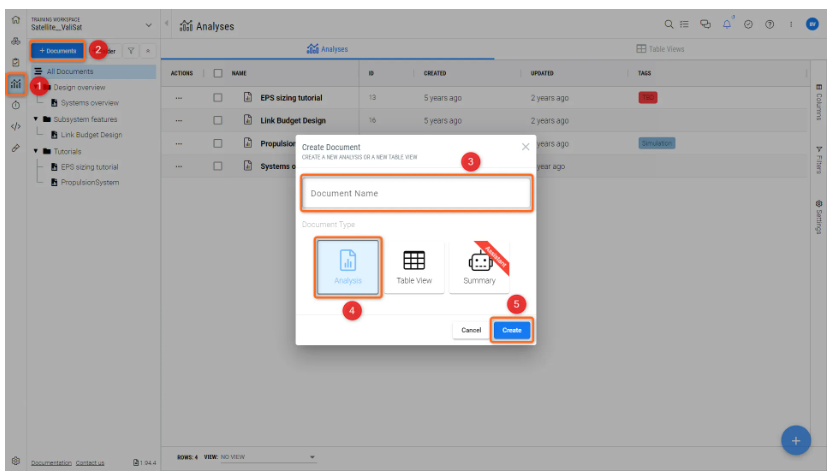
Task: Open actions menu for EPS sizing tutorial row
Action: coord(178,98)
